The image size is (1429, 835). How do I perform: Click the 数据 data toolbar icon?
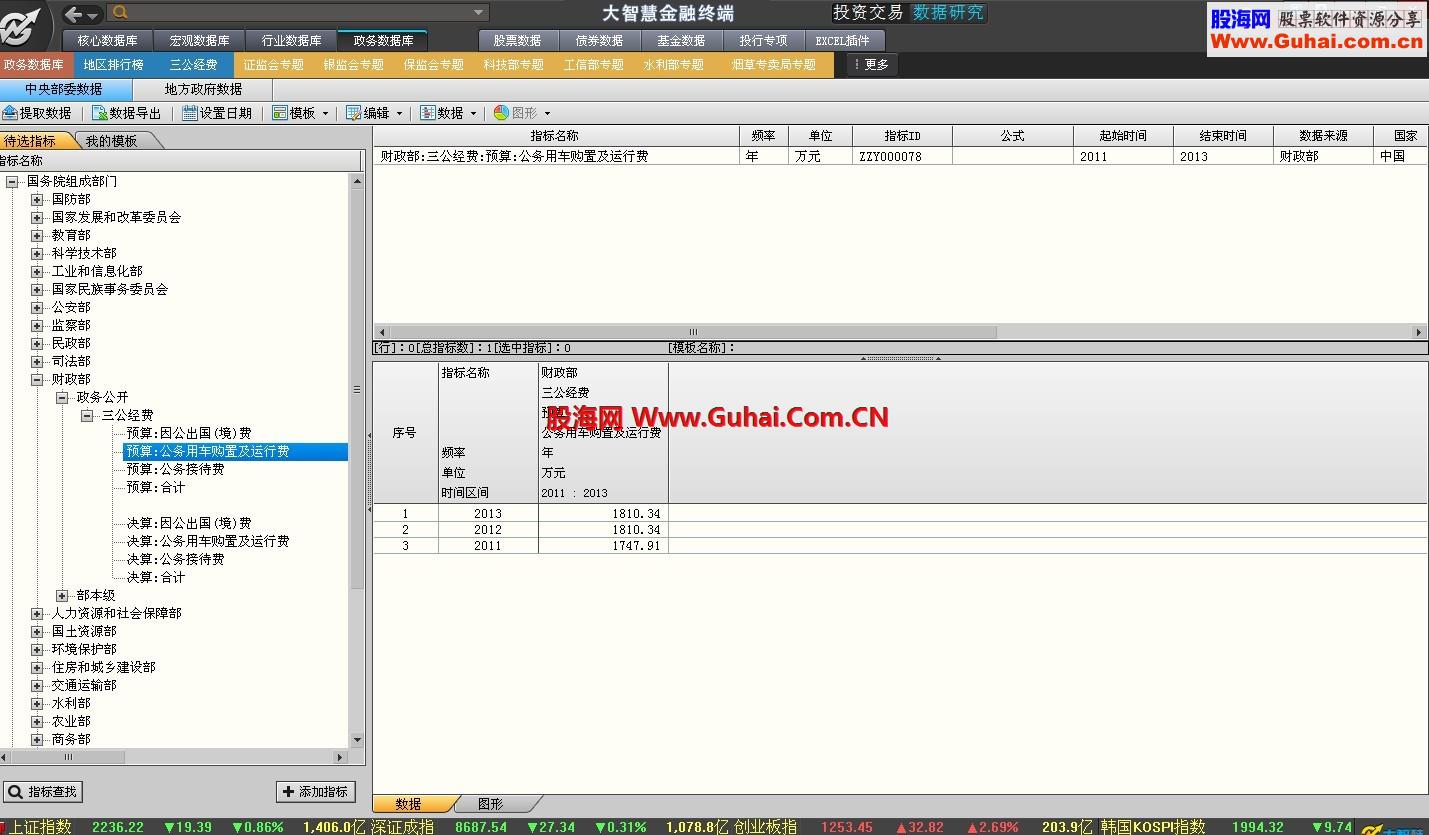428,113
